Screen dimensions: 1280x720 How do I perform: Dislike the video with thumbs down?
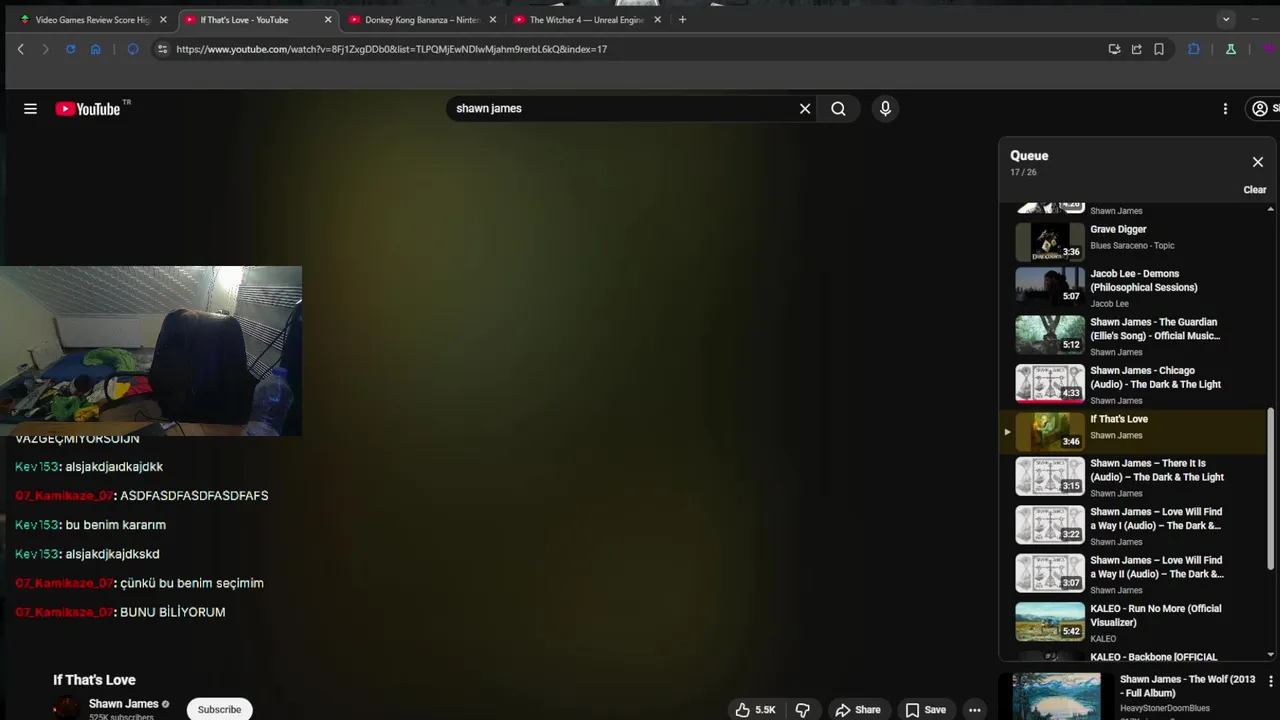802,709
